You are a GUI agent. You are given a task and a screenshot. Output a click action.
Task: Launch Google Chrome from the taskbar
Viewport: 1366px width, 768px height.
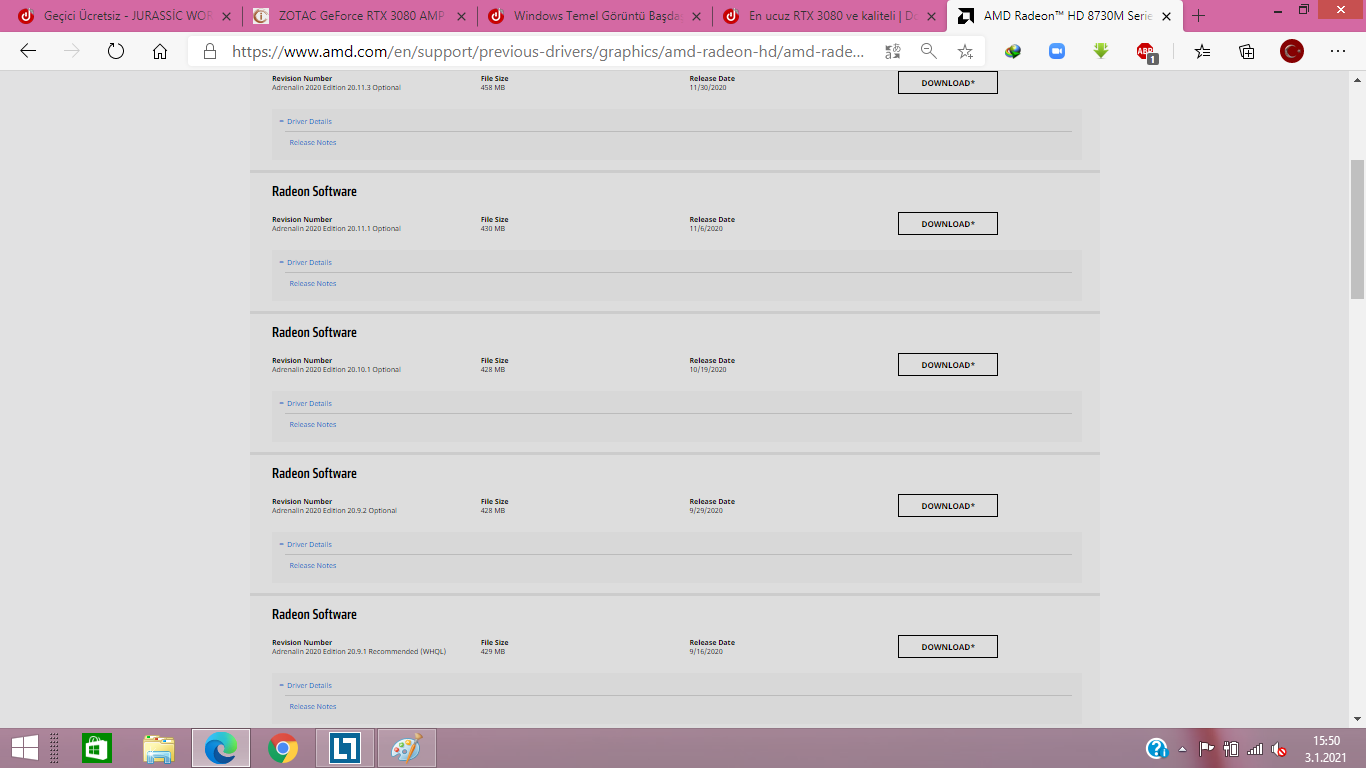tap(283, 748)
